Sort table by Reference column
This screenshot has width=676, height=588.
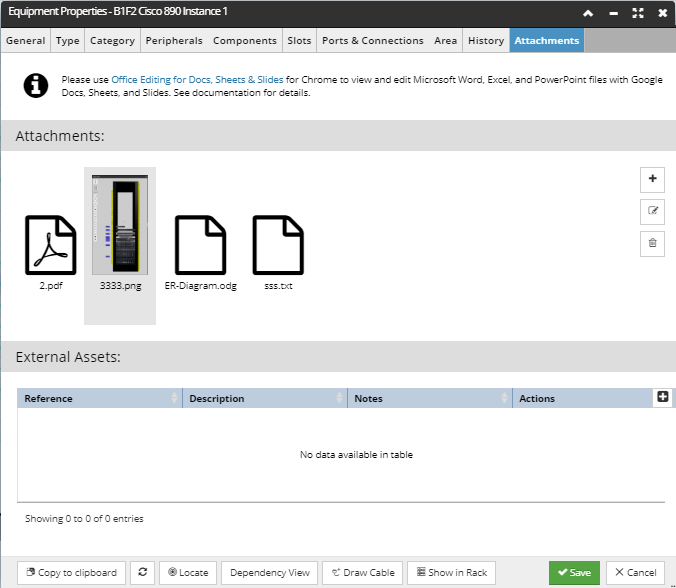(x=100, y=398)
